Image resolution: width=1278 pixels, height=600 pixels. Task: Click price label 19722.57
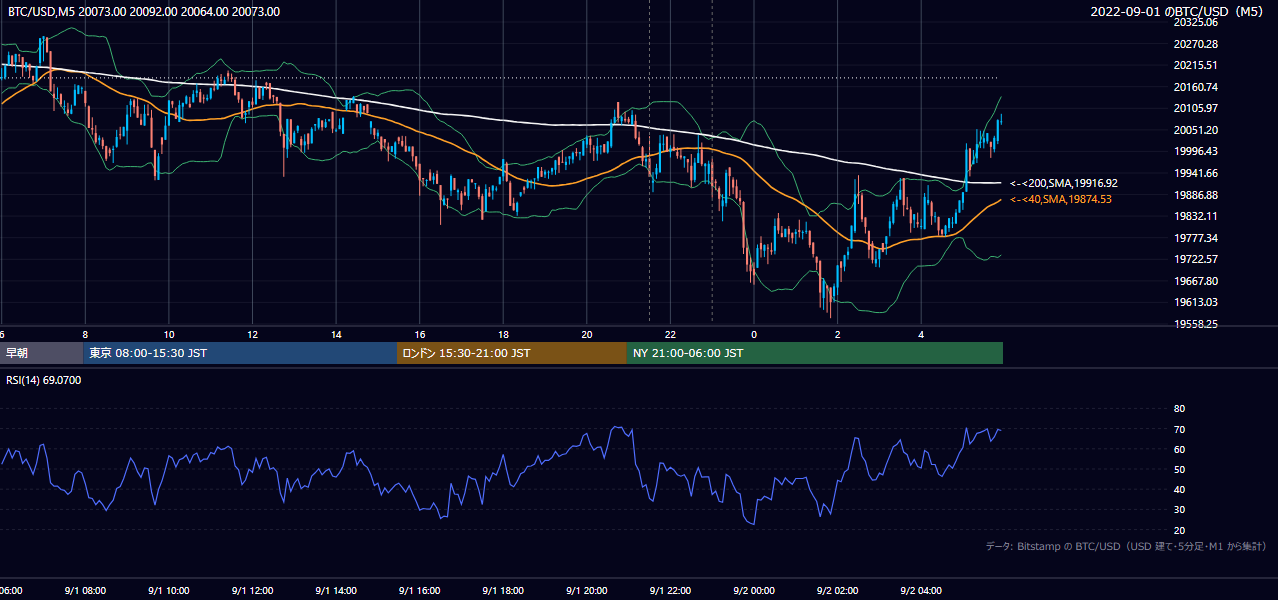tap(1196, 259)
